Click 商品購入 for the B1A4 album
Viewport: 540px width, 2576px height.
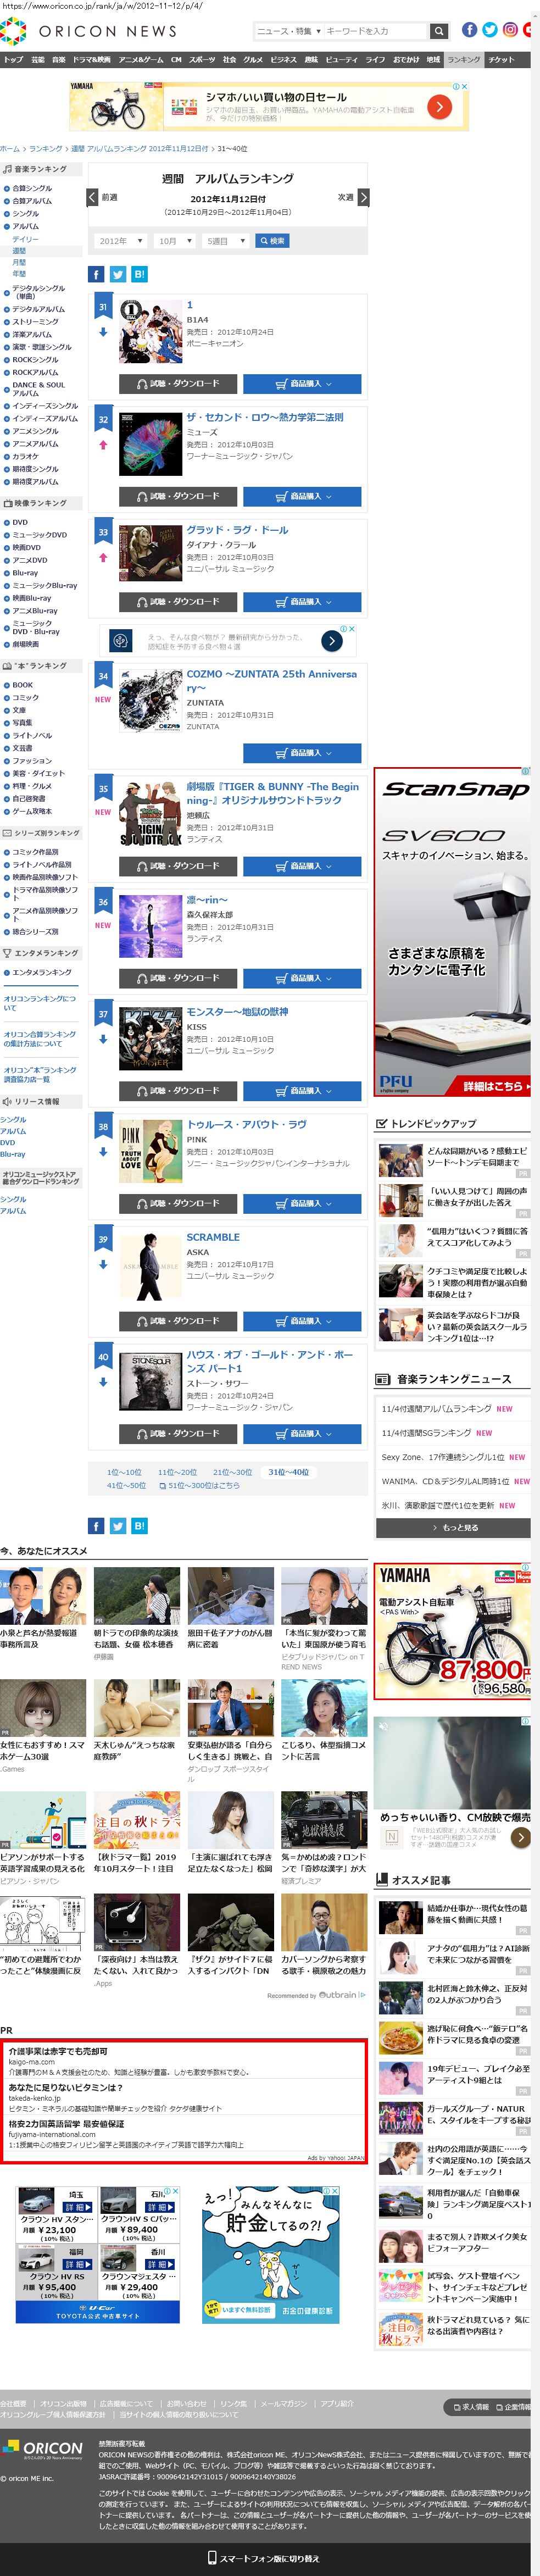pos(302,384)
